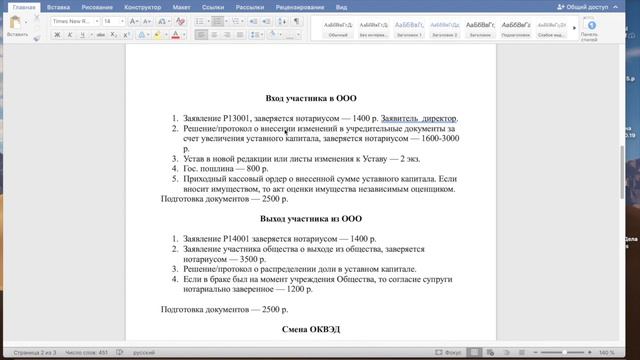Click the zoom out minus button
Viewport: 640px width, 360px height.
tap(536, 352)
